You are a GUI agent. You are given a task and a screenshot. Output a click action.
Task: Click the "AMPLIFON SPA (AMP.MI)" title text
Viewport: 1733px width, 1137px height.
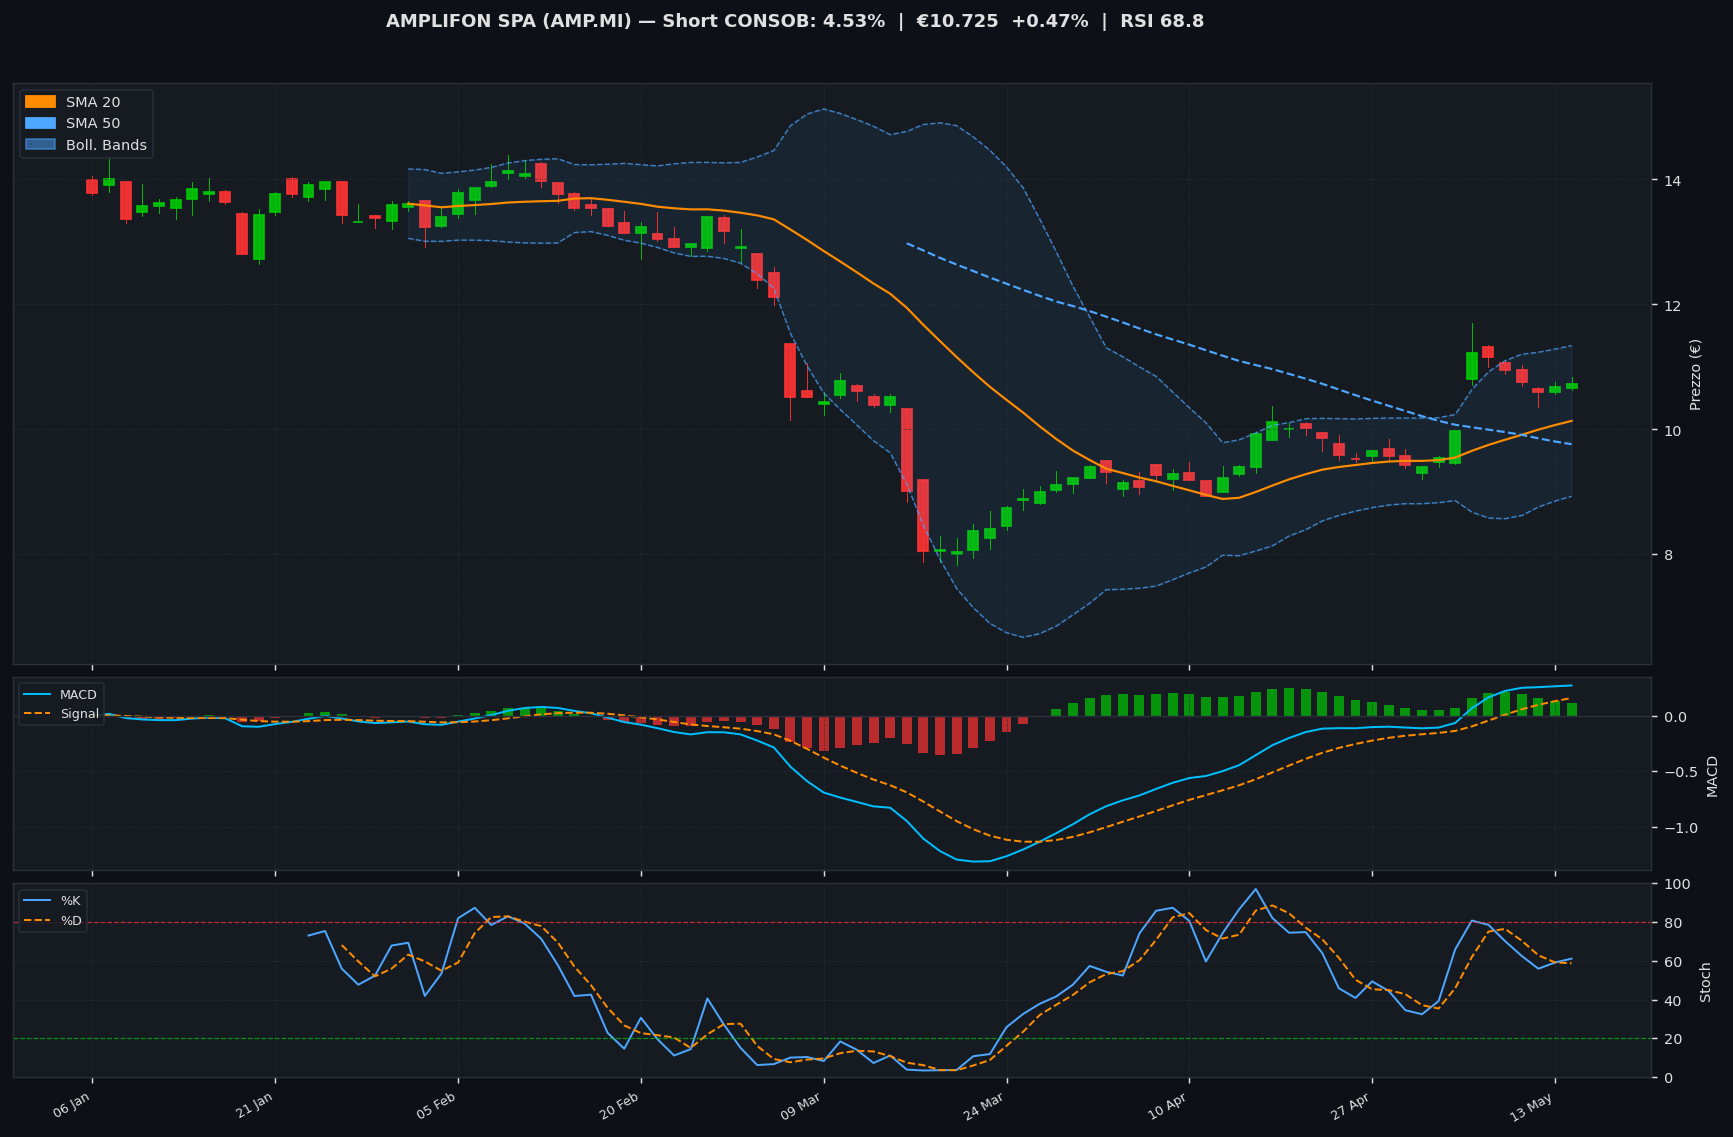point(509,21)
